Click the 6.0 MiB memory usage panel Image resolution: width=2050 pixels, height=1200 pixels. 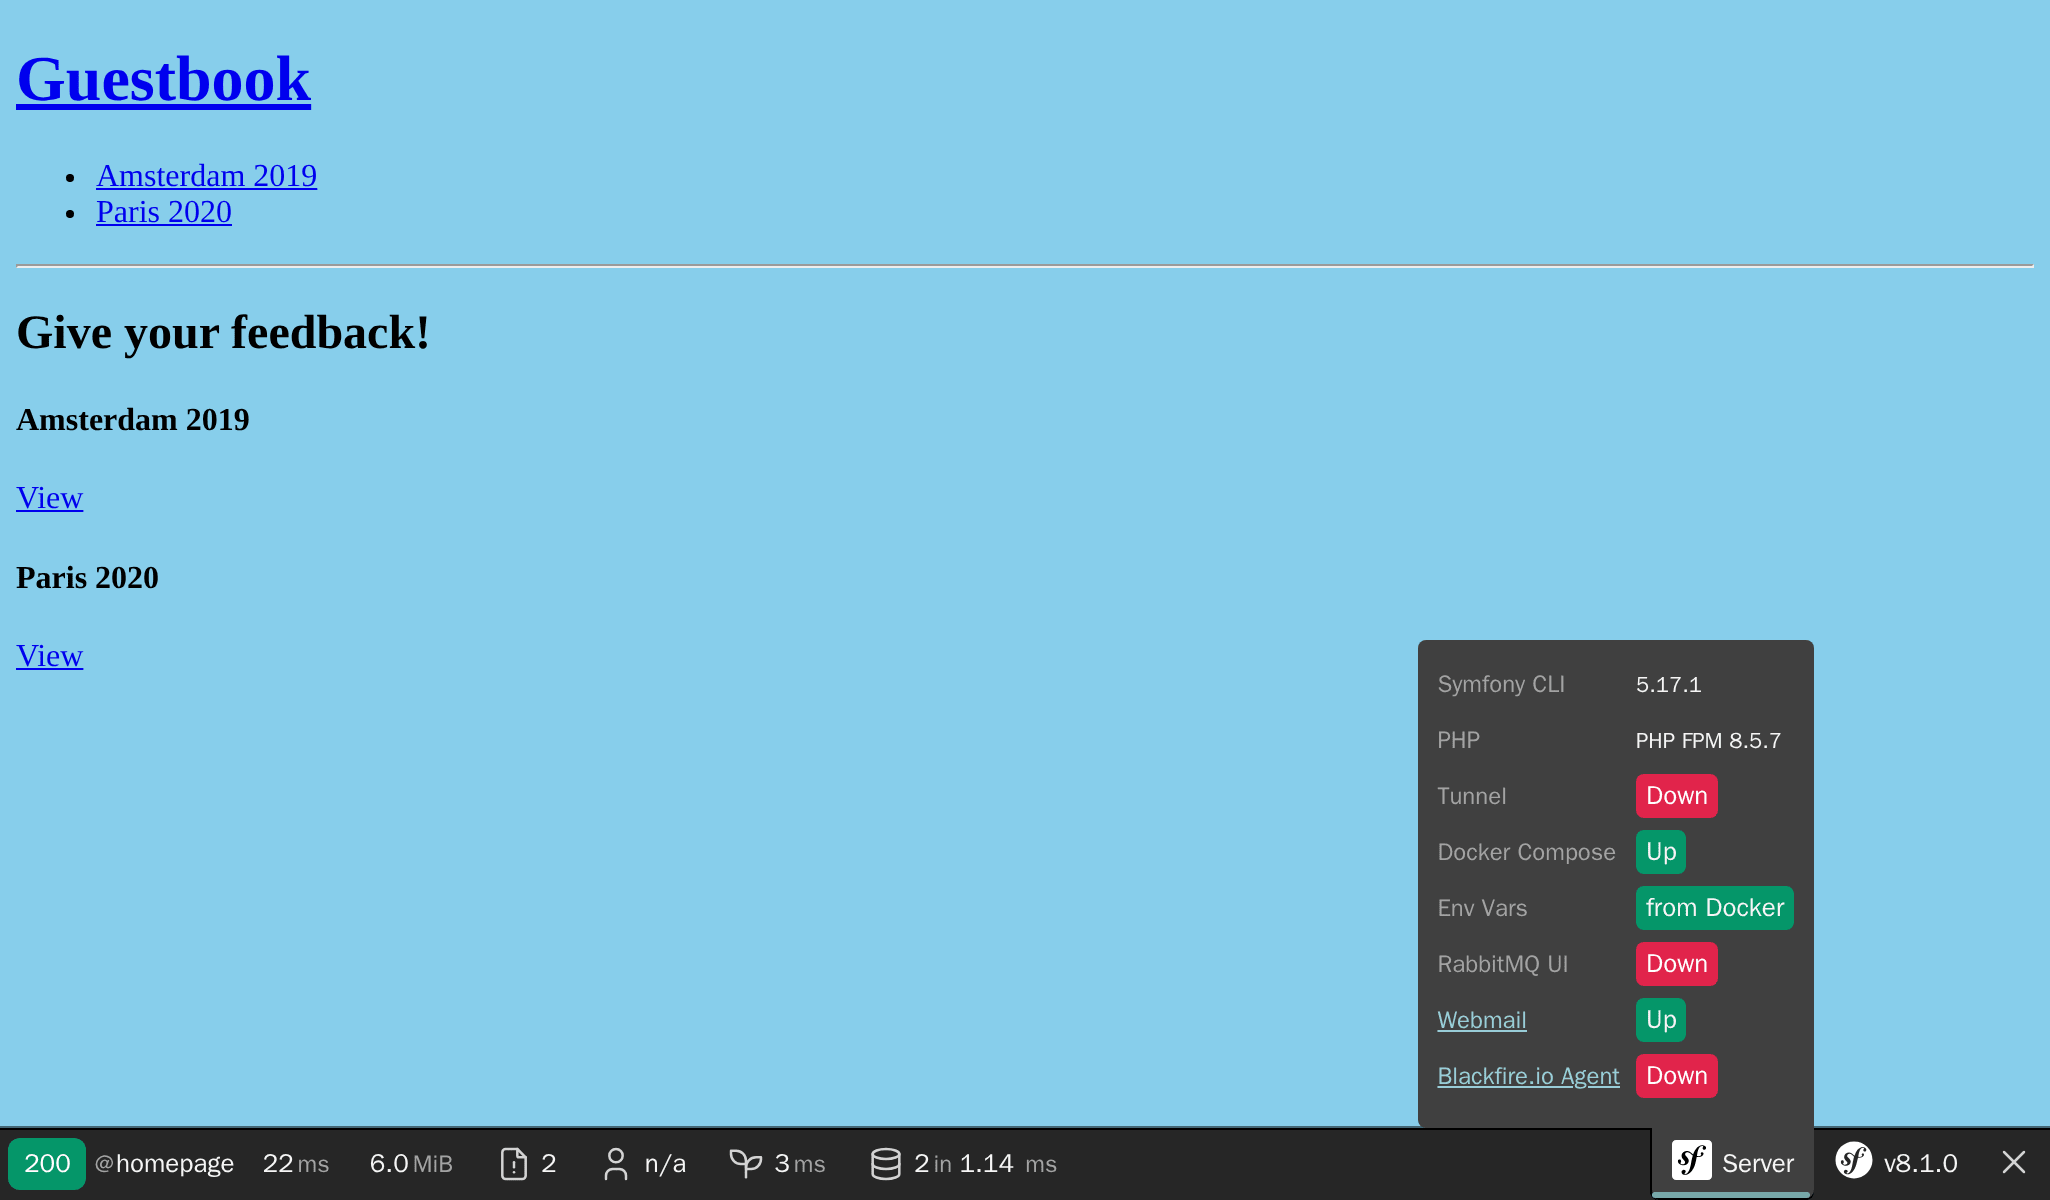[x=411, y=1164]
